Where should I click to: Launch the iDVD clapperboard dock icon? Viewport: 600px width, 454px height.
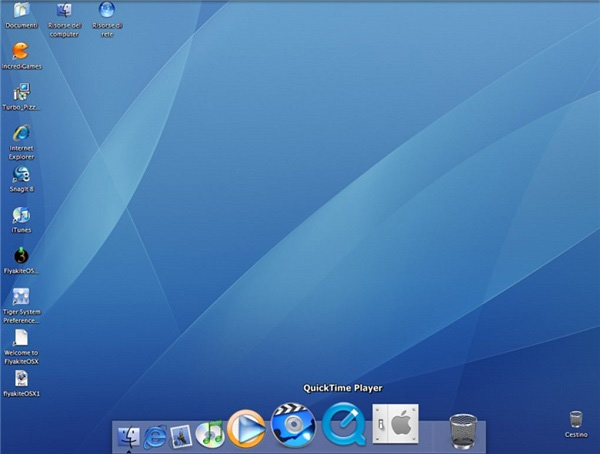pos(293,425)
